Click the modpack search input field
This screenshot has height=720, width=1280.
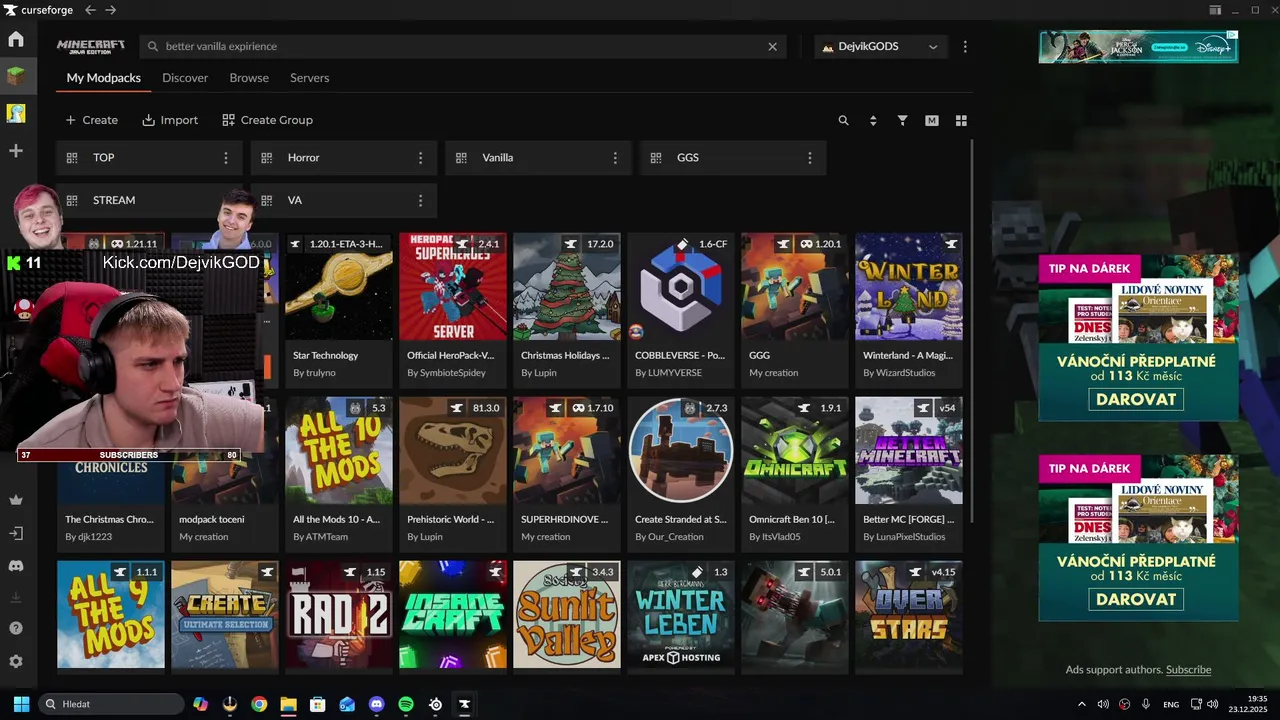pyautogui.click(x=462, y=46)
